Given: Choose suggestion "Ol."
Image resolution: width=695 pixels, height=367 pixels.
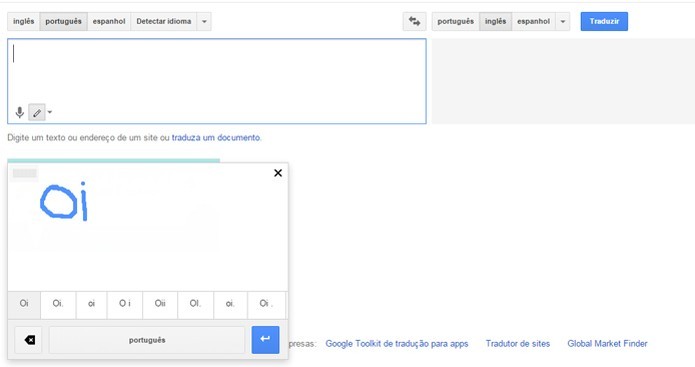Looking at the screenshot, I should [195, 304].
